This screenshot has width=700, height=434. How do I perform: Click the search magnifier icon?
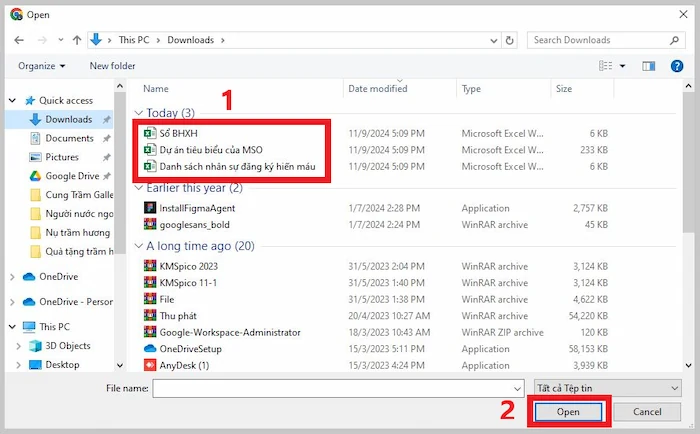(x=675, y=40)
